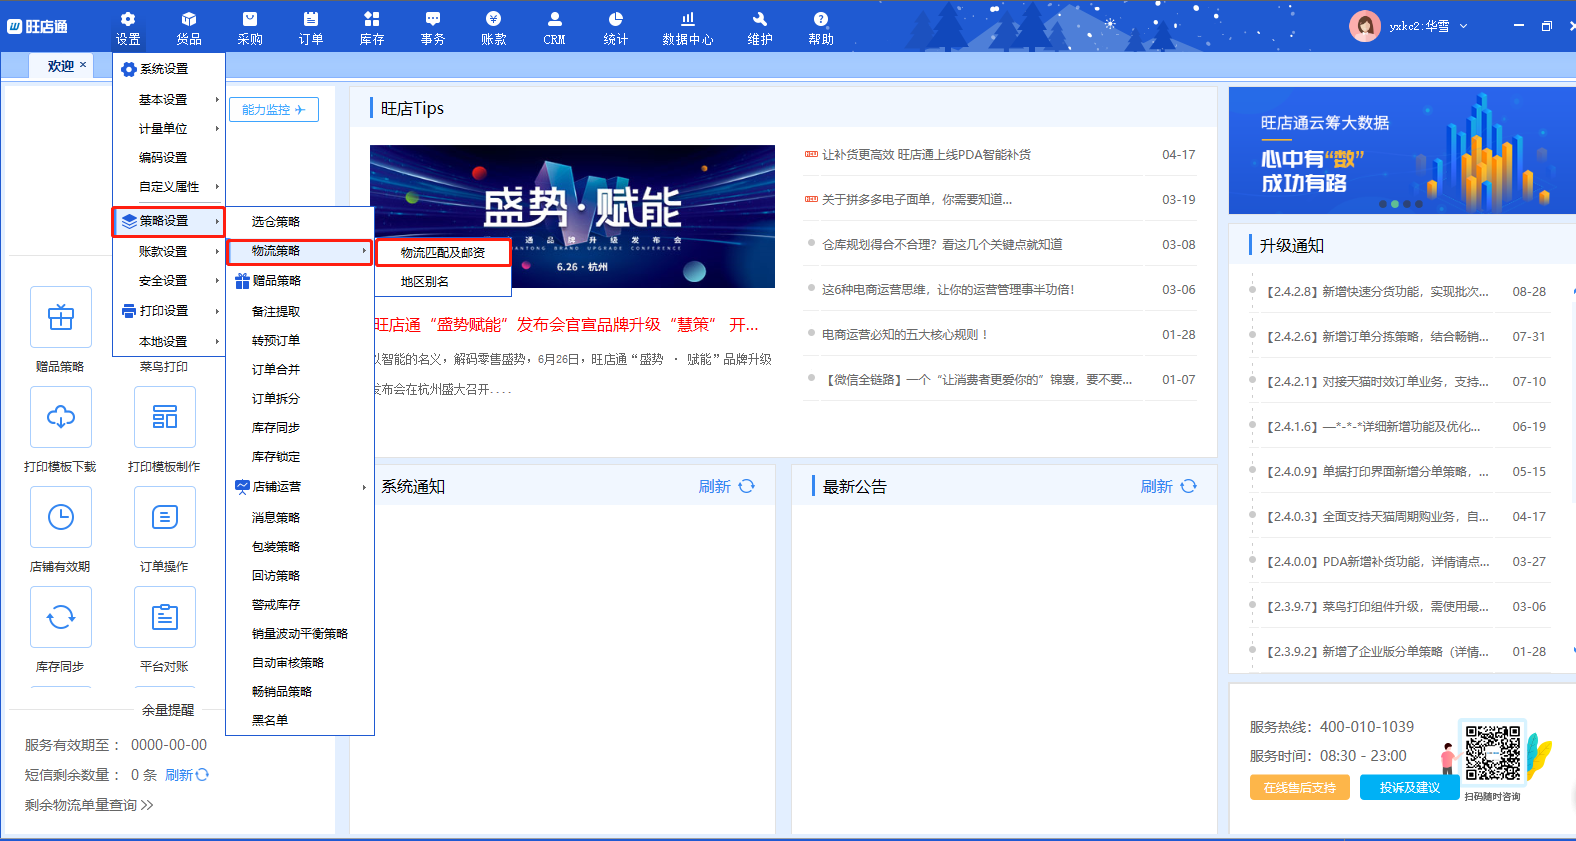
Task: Open the 旺店通盛势赋能 headline link
Action: click(568, 325)
